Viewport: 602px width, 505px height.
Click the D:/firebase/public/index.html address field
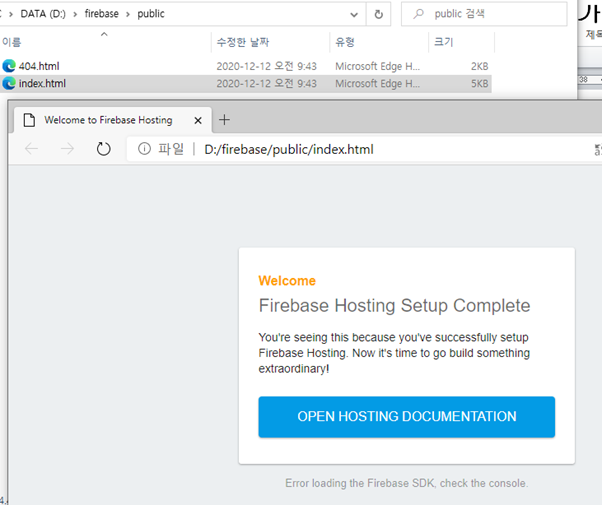click(x=289, y=149)
